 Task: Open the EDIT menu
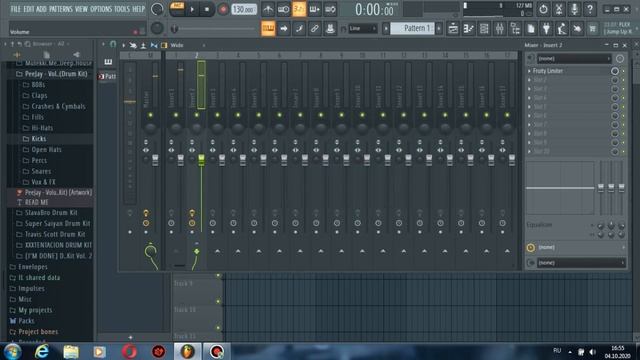pos(29,9)
